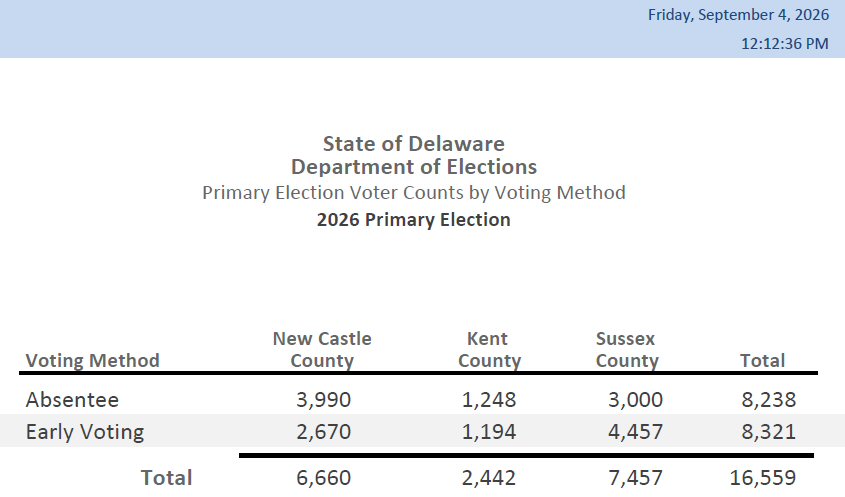Click Absentee Kent County value 1,248
Image resolution: width=845 pixels, height=497 pixels.
click(489, 399)
